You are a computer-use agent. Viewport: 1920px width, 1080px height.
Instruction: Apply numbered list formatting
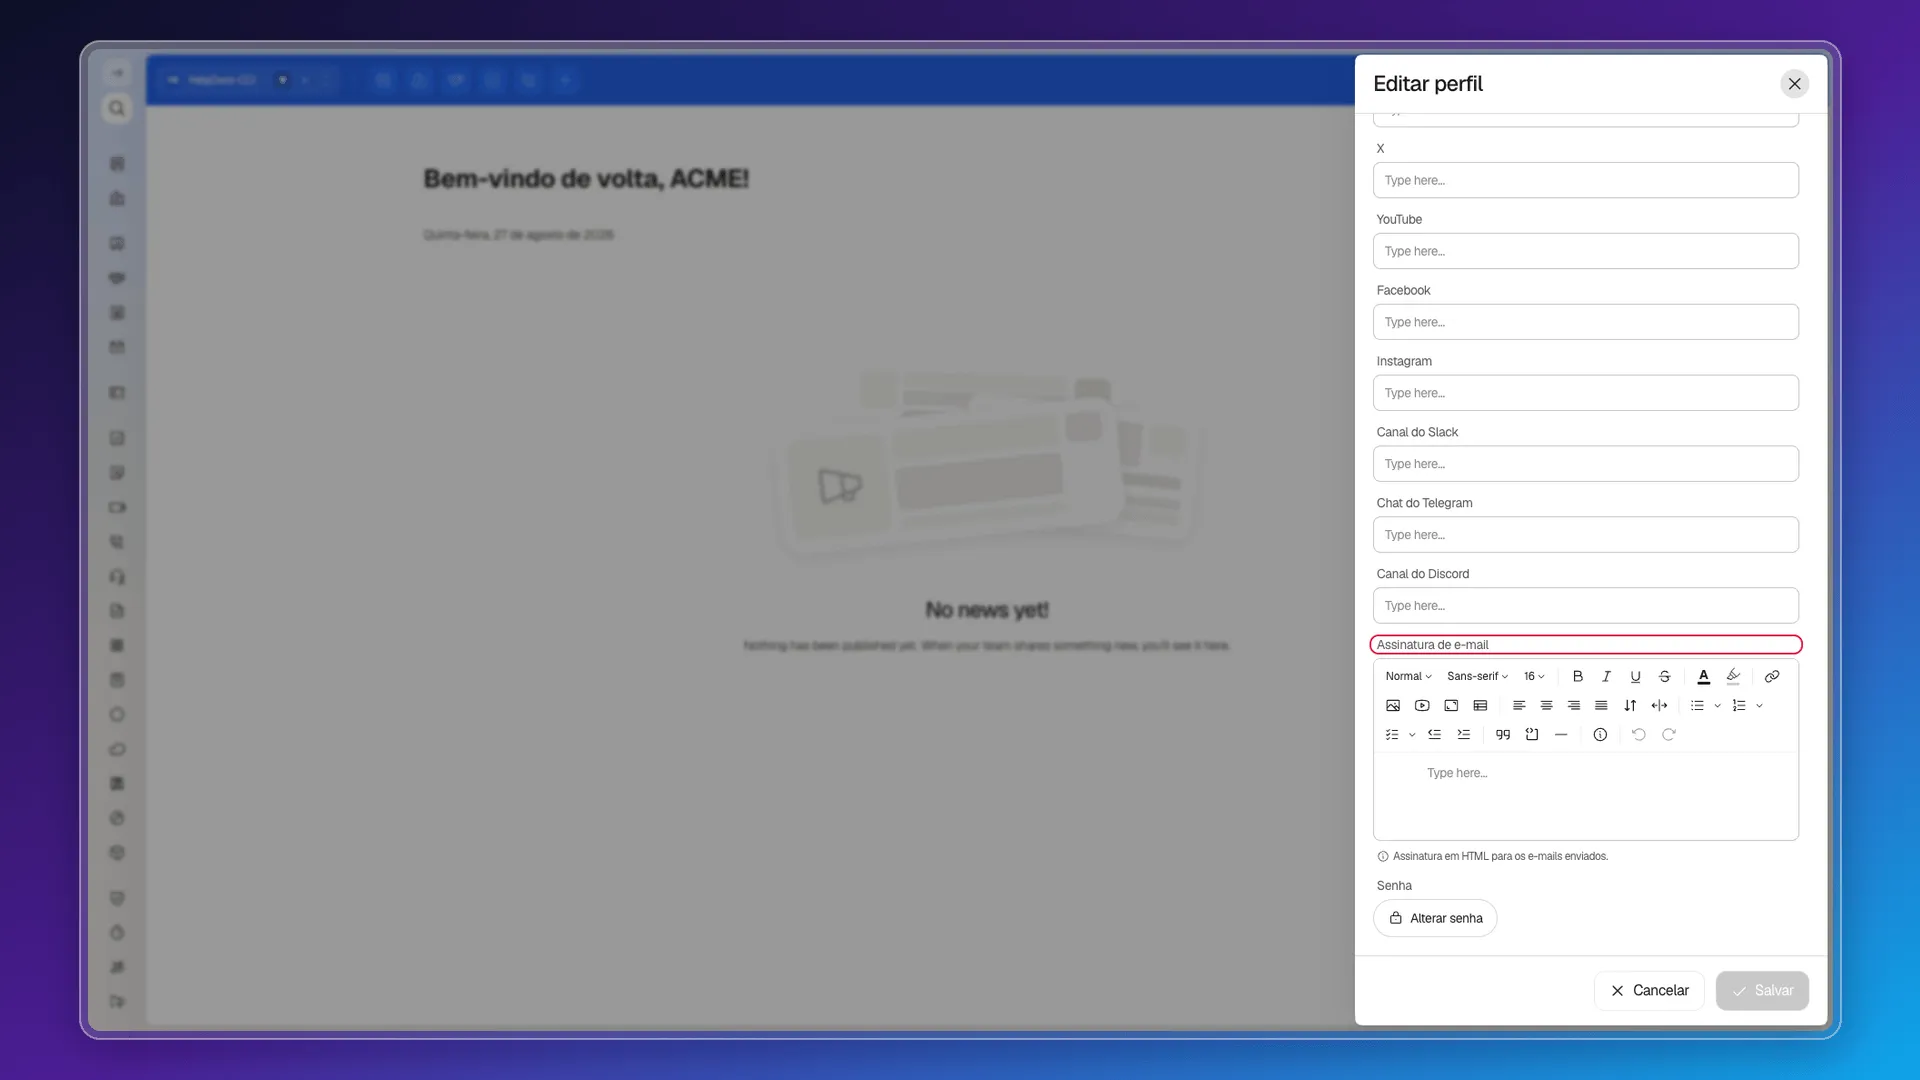1739,706
